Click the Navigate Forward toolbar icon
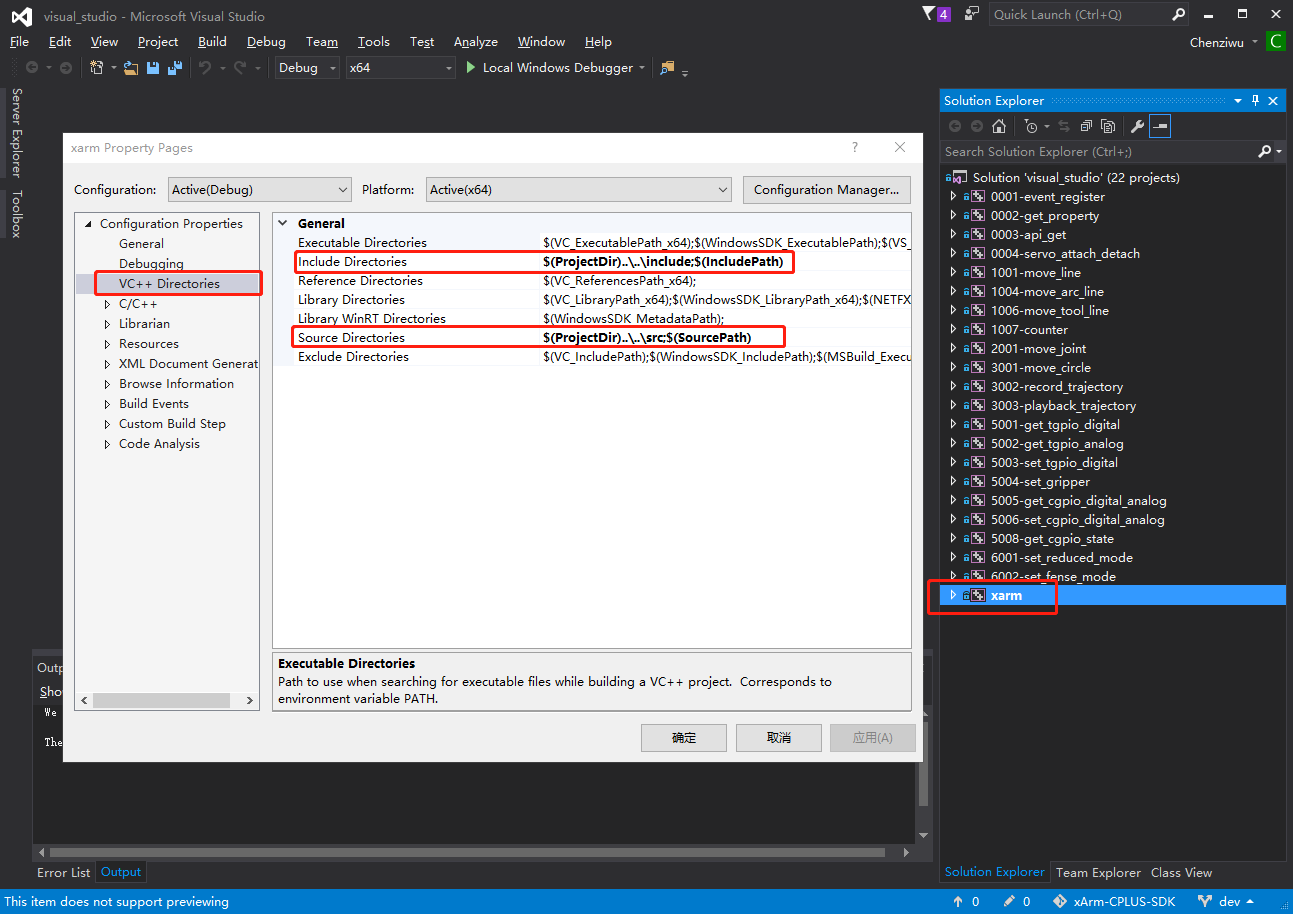 click(66, 68)
